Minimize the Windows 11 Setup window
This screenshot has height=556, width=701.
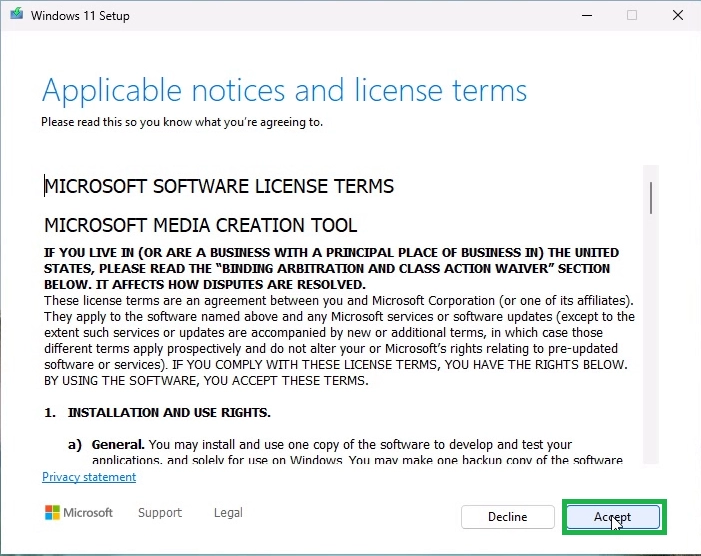click(587, 15)
